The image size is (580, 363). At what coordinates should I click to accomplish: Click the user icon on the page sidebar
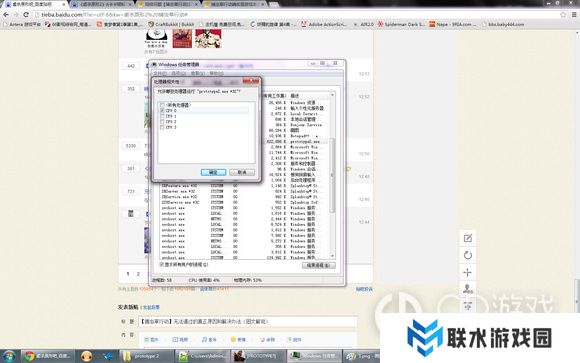[x=468, y=289]
